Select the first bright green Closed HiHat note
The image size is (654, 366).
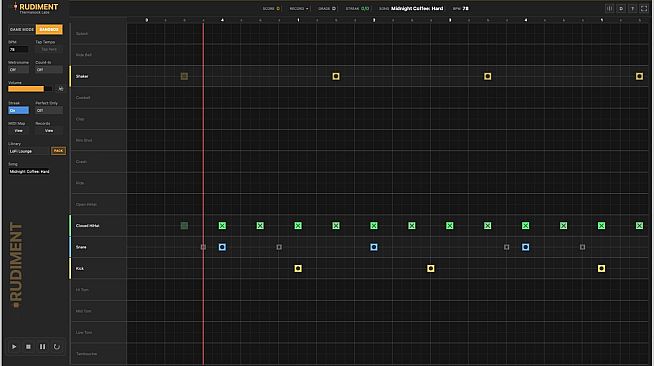(x=222, y=226)
